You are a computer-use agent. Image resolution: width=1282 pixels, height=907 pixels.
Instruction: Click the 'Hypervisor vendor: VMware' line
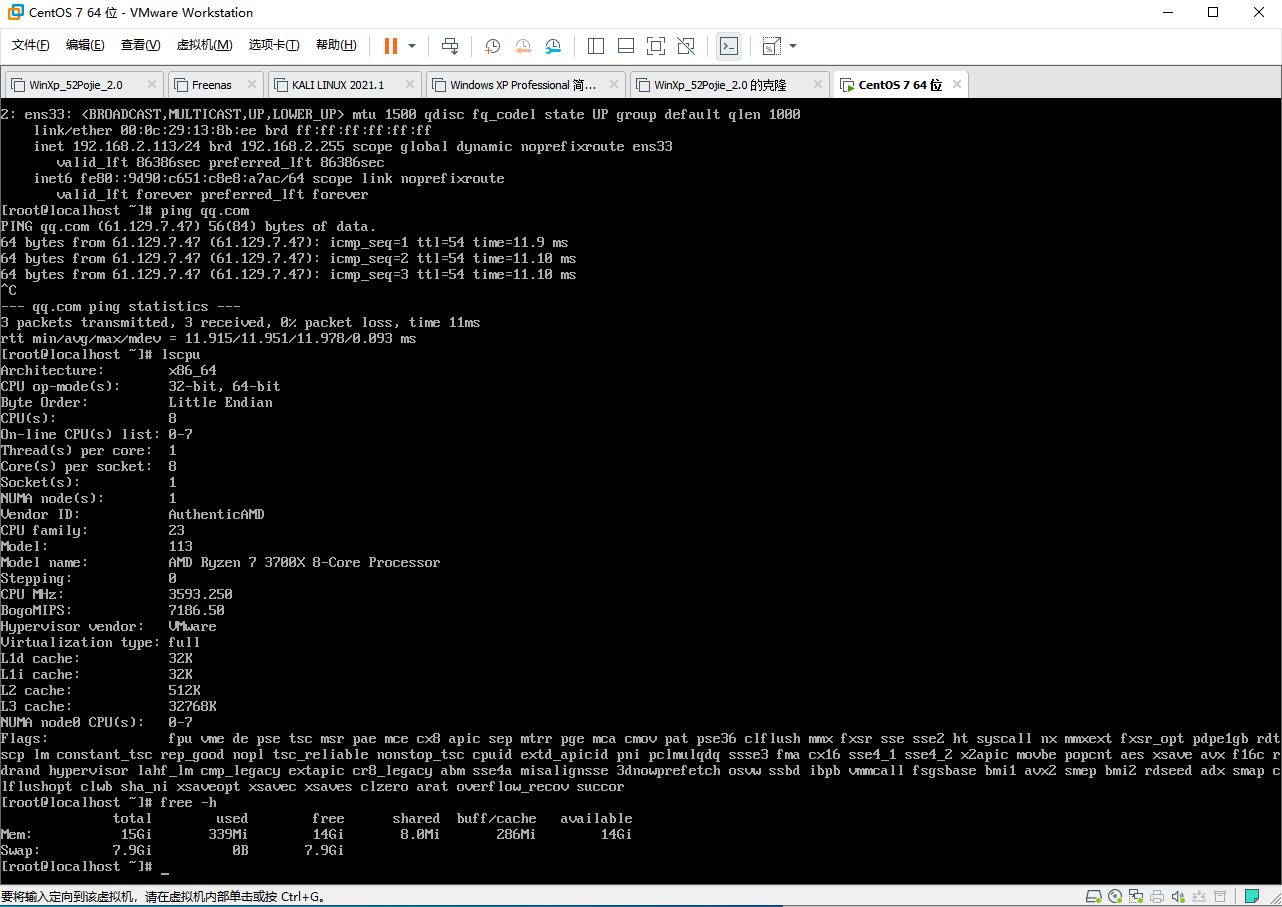108,627
